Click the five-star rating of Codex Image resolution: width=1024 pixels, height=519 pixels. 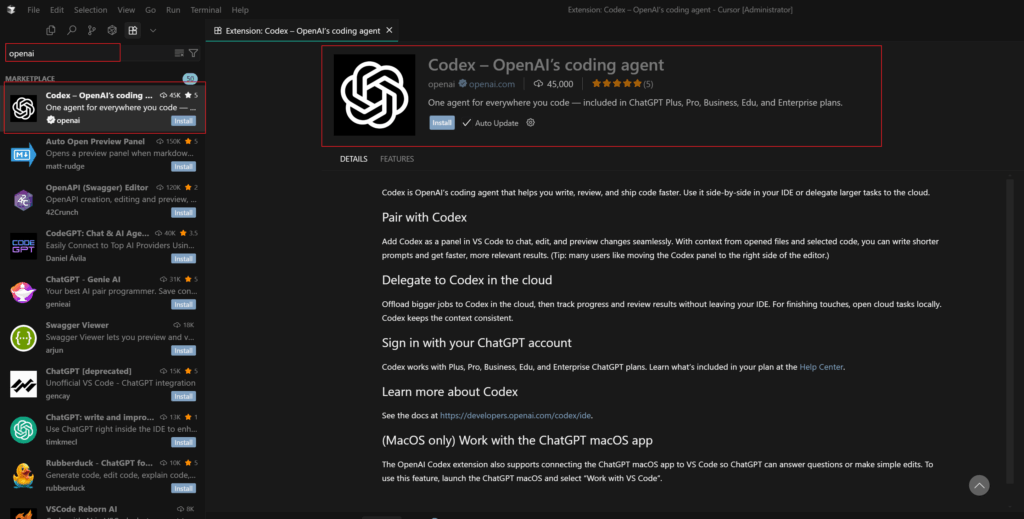(x=615, y=84)
